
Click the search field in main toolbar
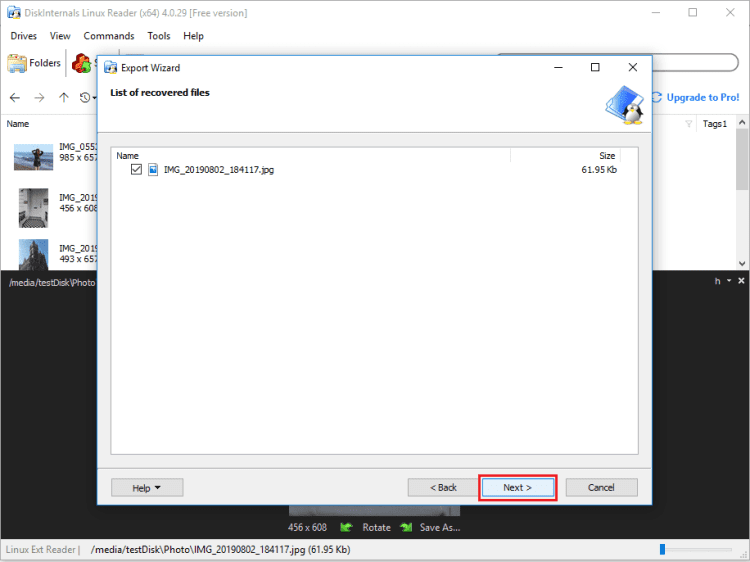tap(694, 63)
